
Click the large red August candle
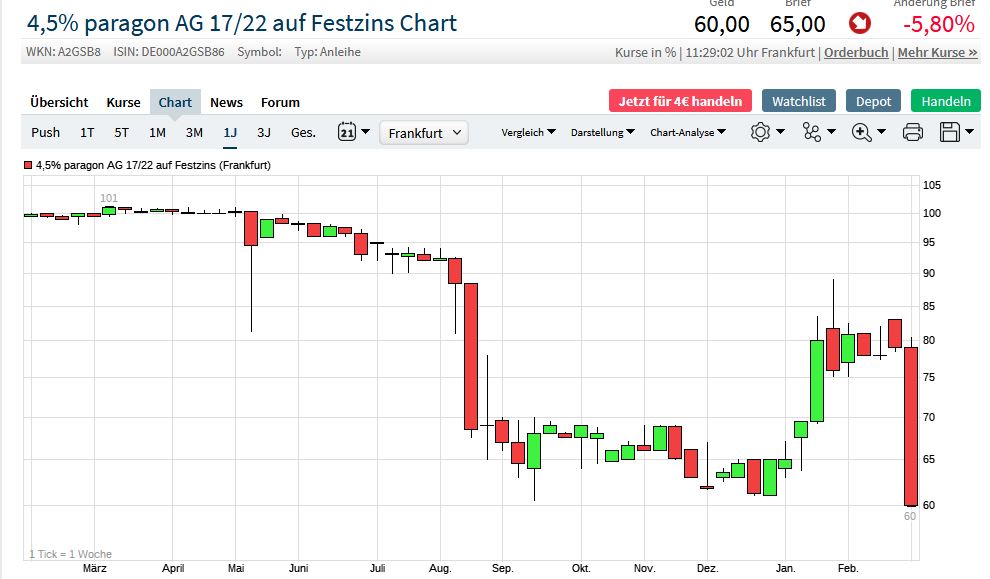pos(470,357)
